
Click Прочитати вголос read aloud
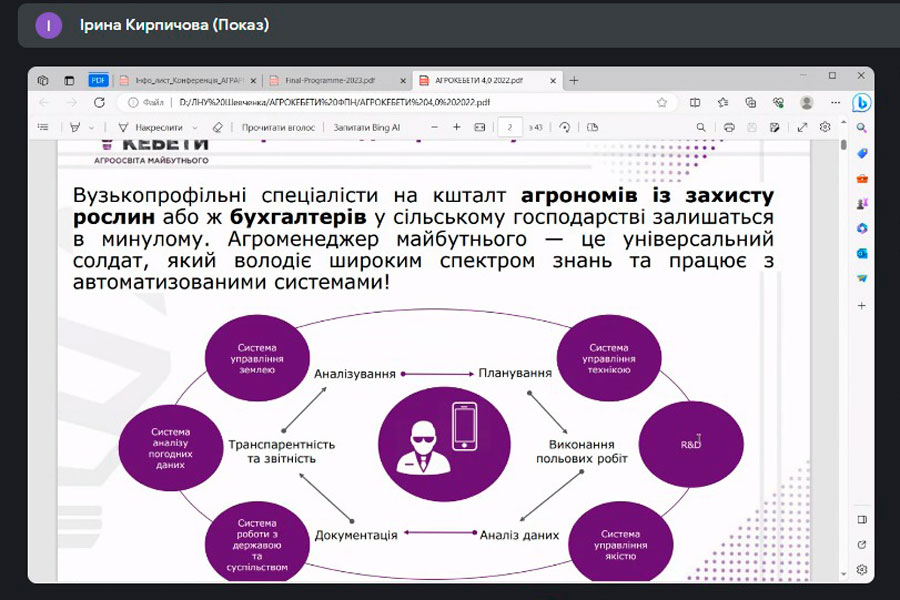[x=278, y=127]
